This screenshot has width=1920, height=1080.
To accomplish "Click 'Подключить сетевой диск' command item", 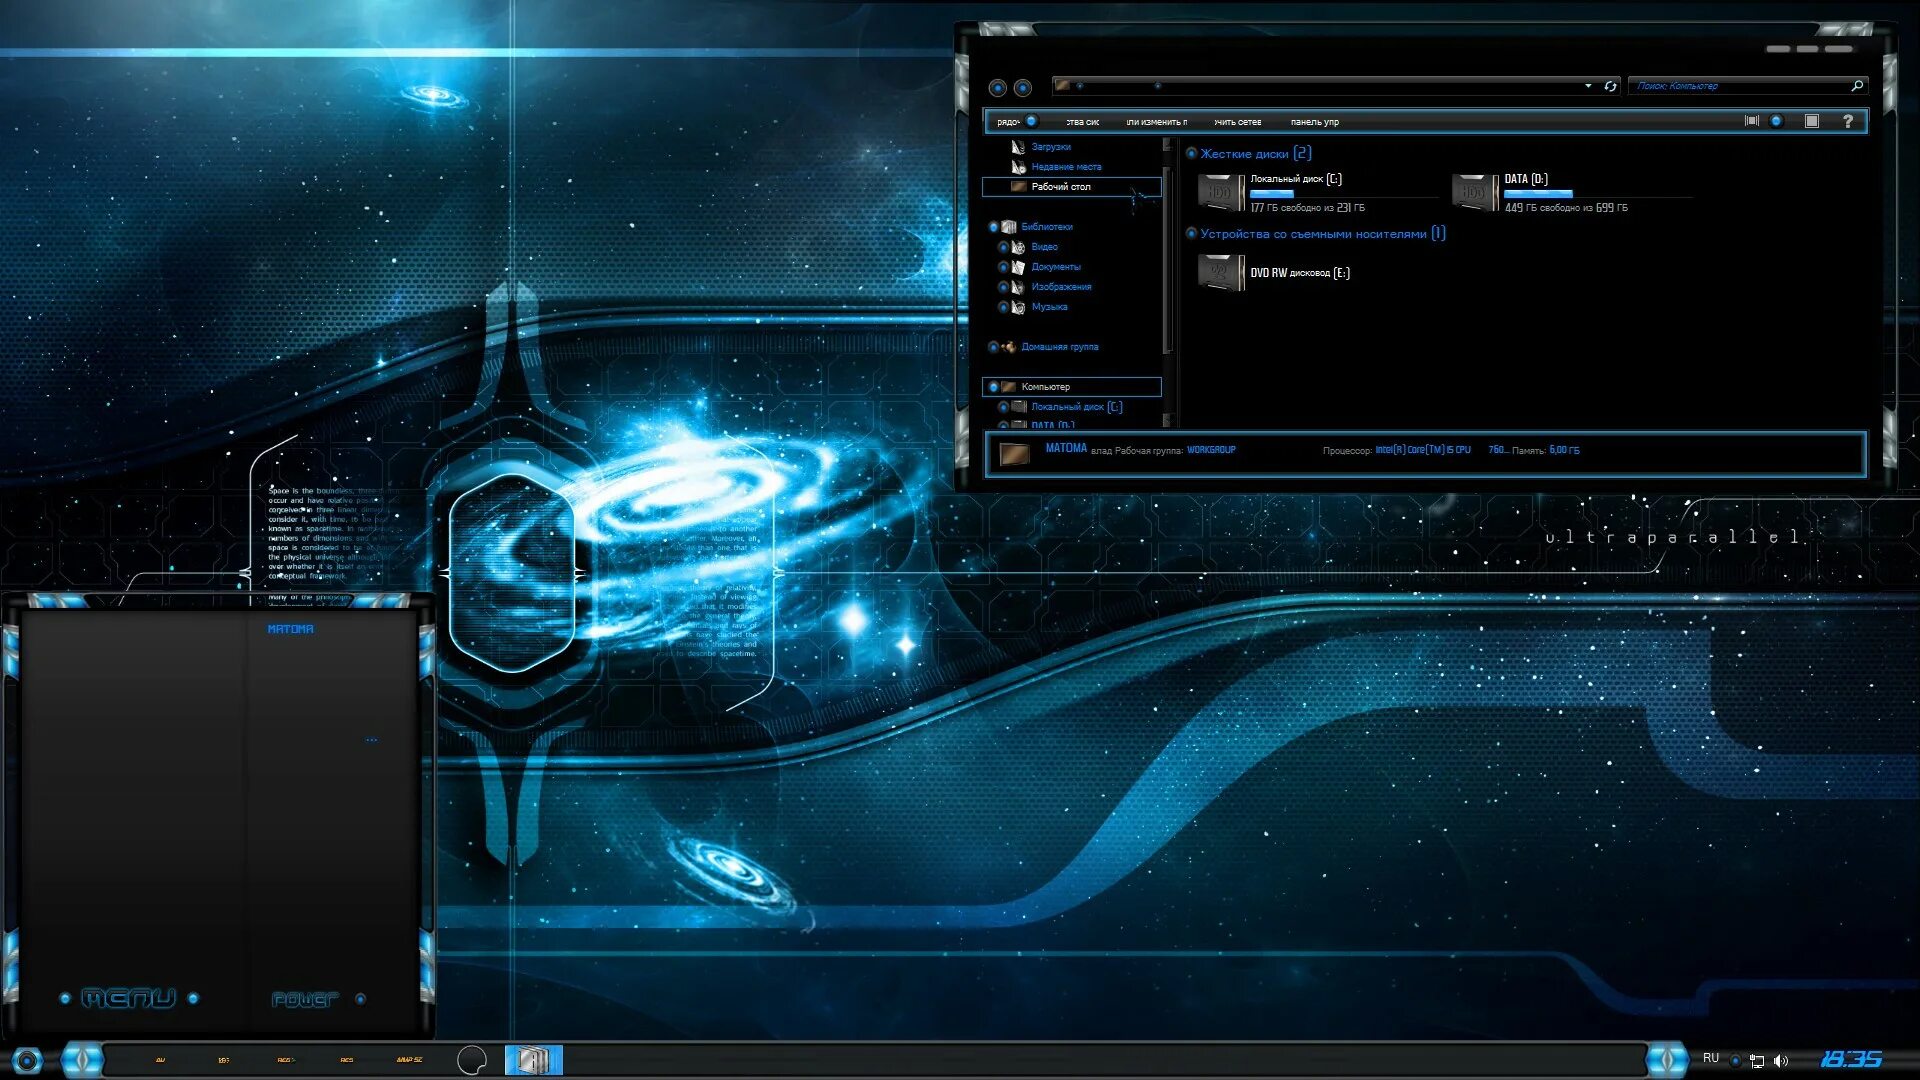I will point(1237,122).
